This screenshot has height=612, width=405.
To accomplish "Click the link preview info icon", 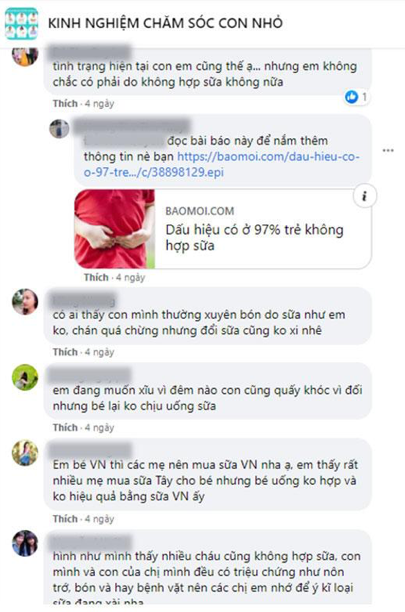I will coord(365,196).
